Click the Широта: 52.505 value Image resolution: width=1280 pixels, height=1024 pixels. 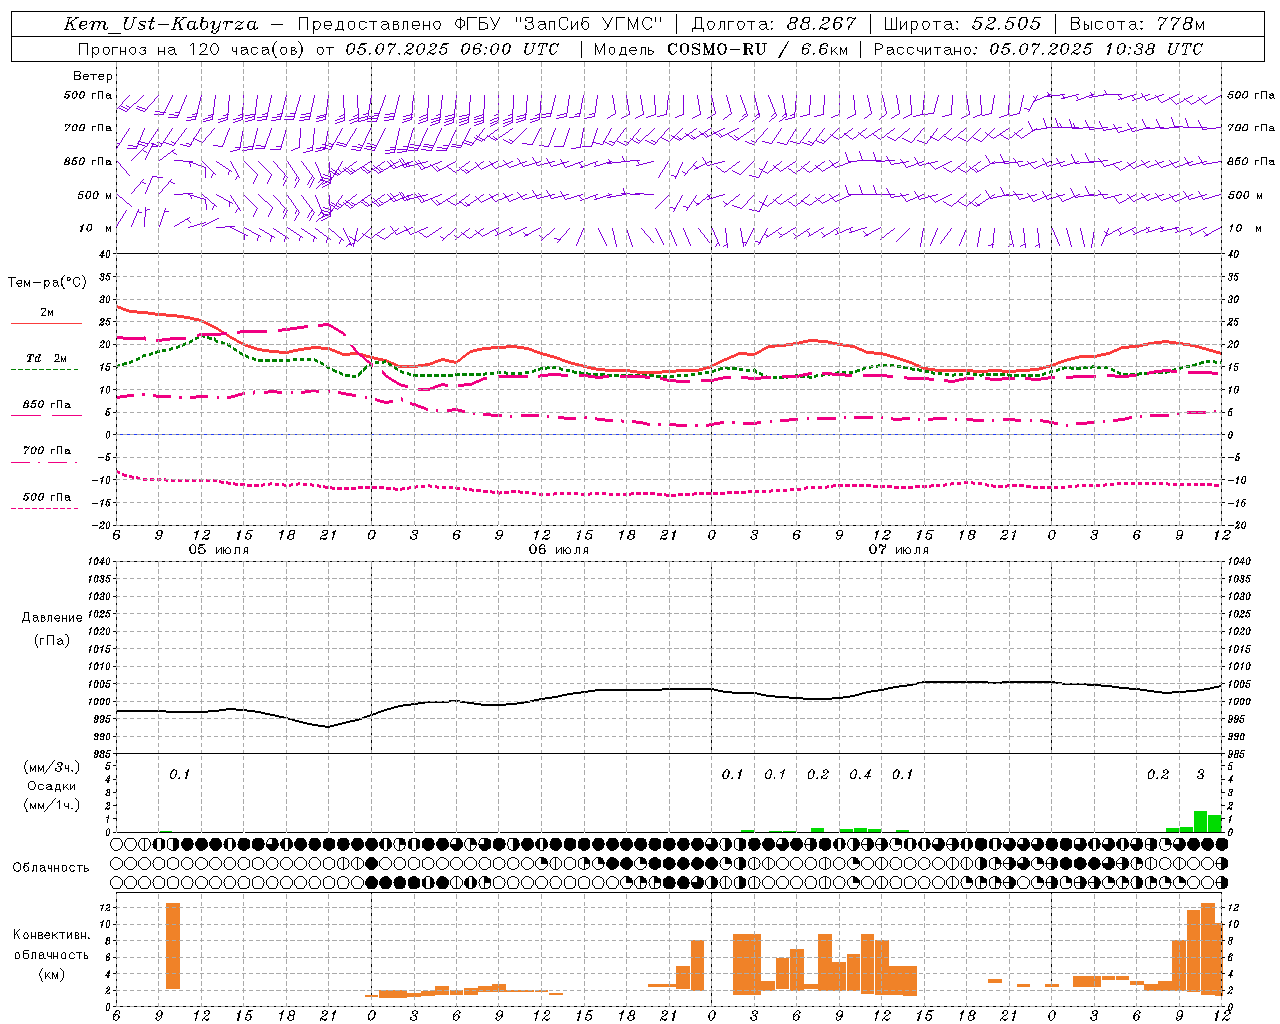[x=962, y=24]
